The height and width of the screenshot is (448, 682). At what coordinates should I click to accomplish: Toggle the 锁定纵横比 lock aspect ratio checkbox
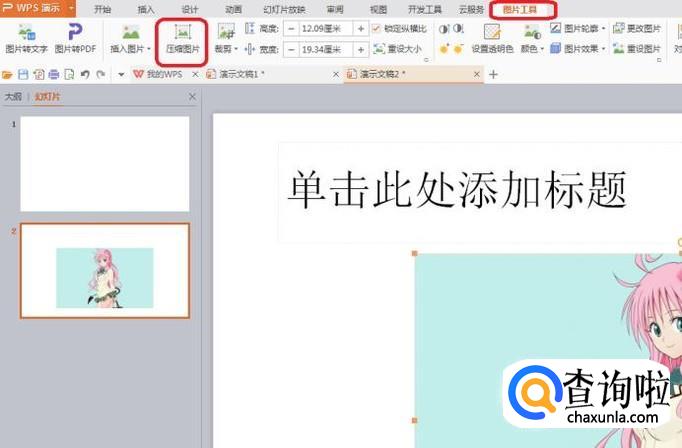[377, 29]
